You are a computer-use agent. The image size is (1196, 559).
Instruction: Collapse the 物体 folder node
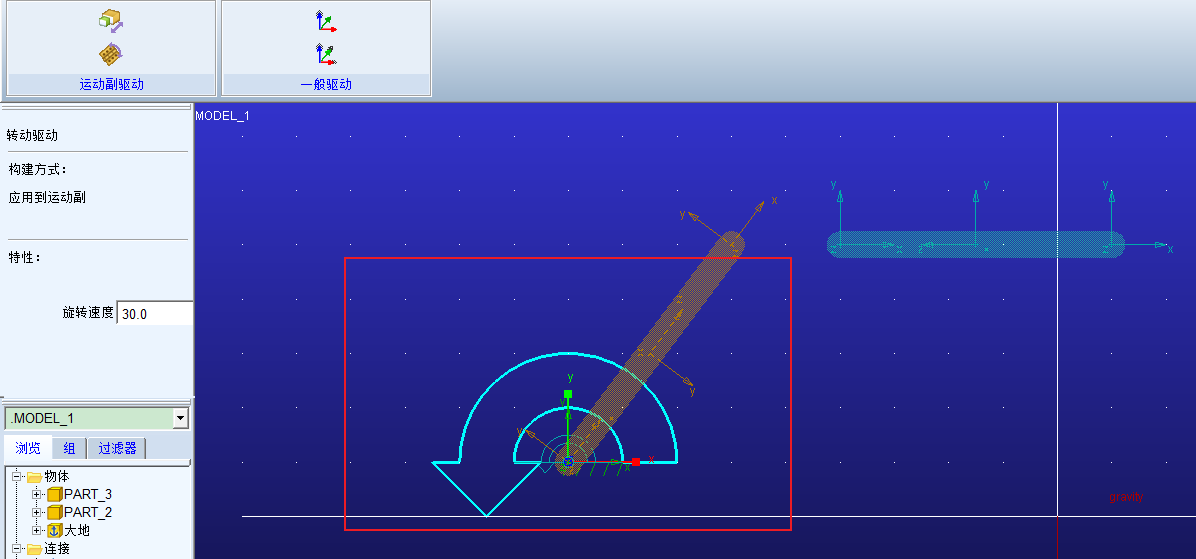click(x=16, y=477)
